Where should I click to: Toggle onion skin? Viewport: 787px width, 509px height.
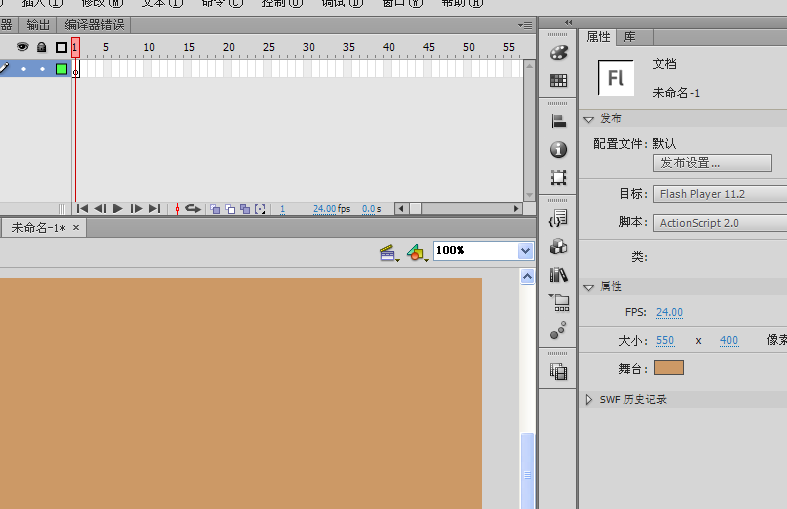[215, 209]
